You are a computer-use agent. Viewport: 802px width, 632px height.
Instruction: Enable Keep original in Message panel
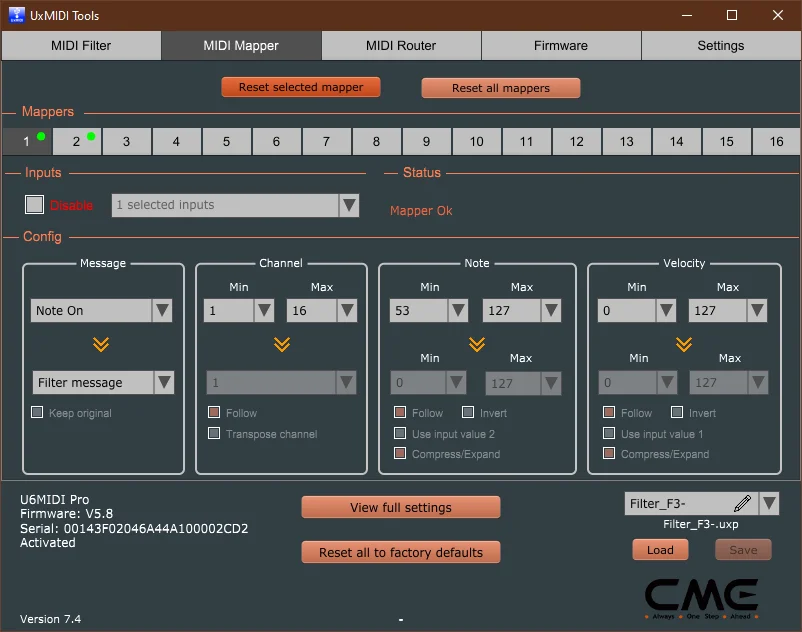point(37,412)
